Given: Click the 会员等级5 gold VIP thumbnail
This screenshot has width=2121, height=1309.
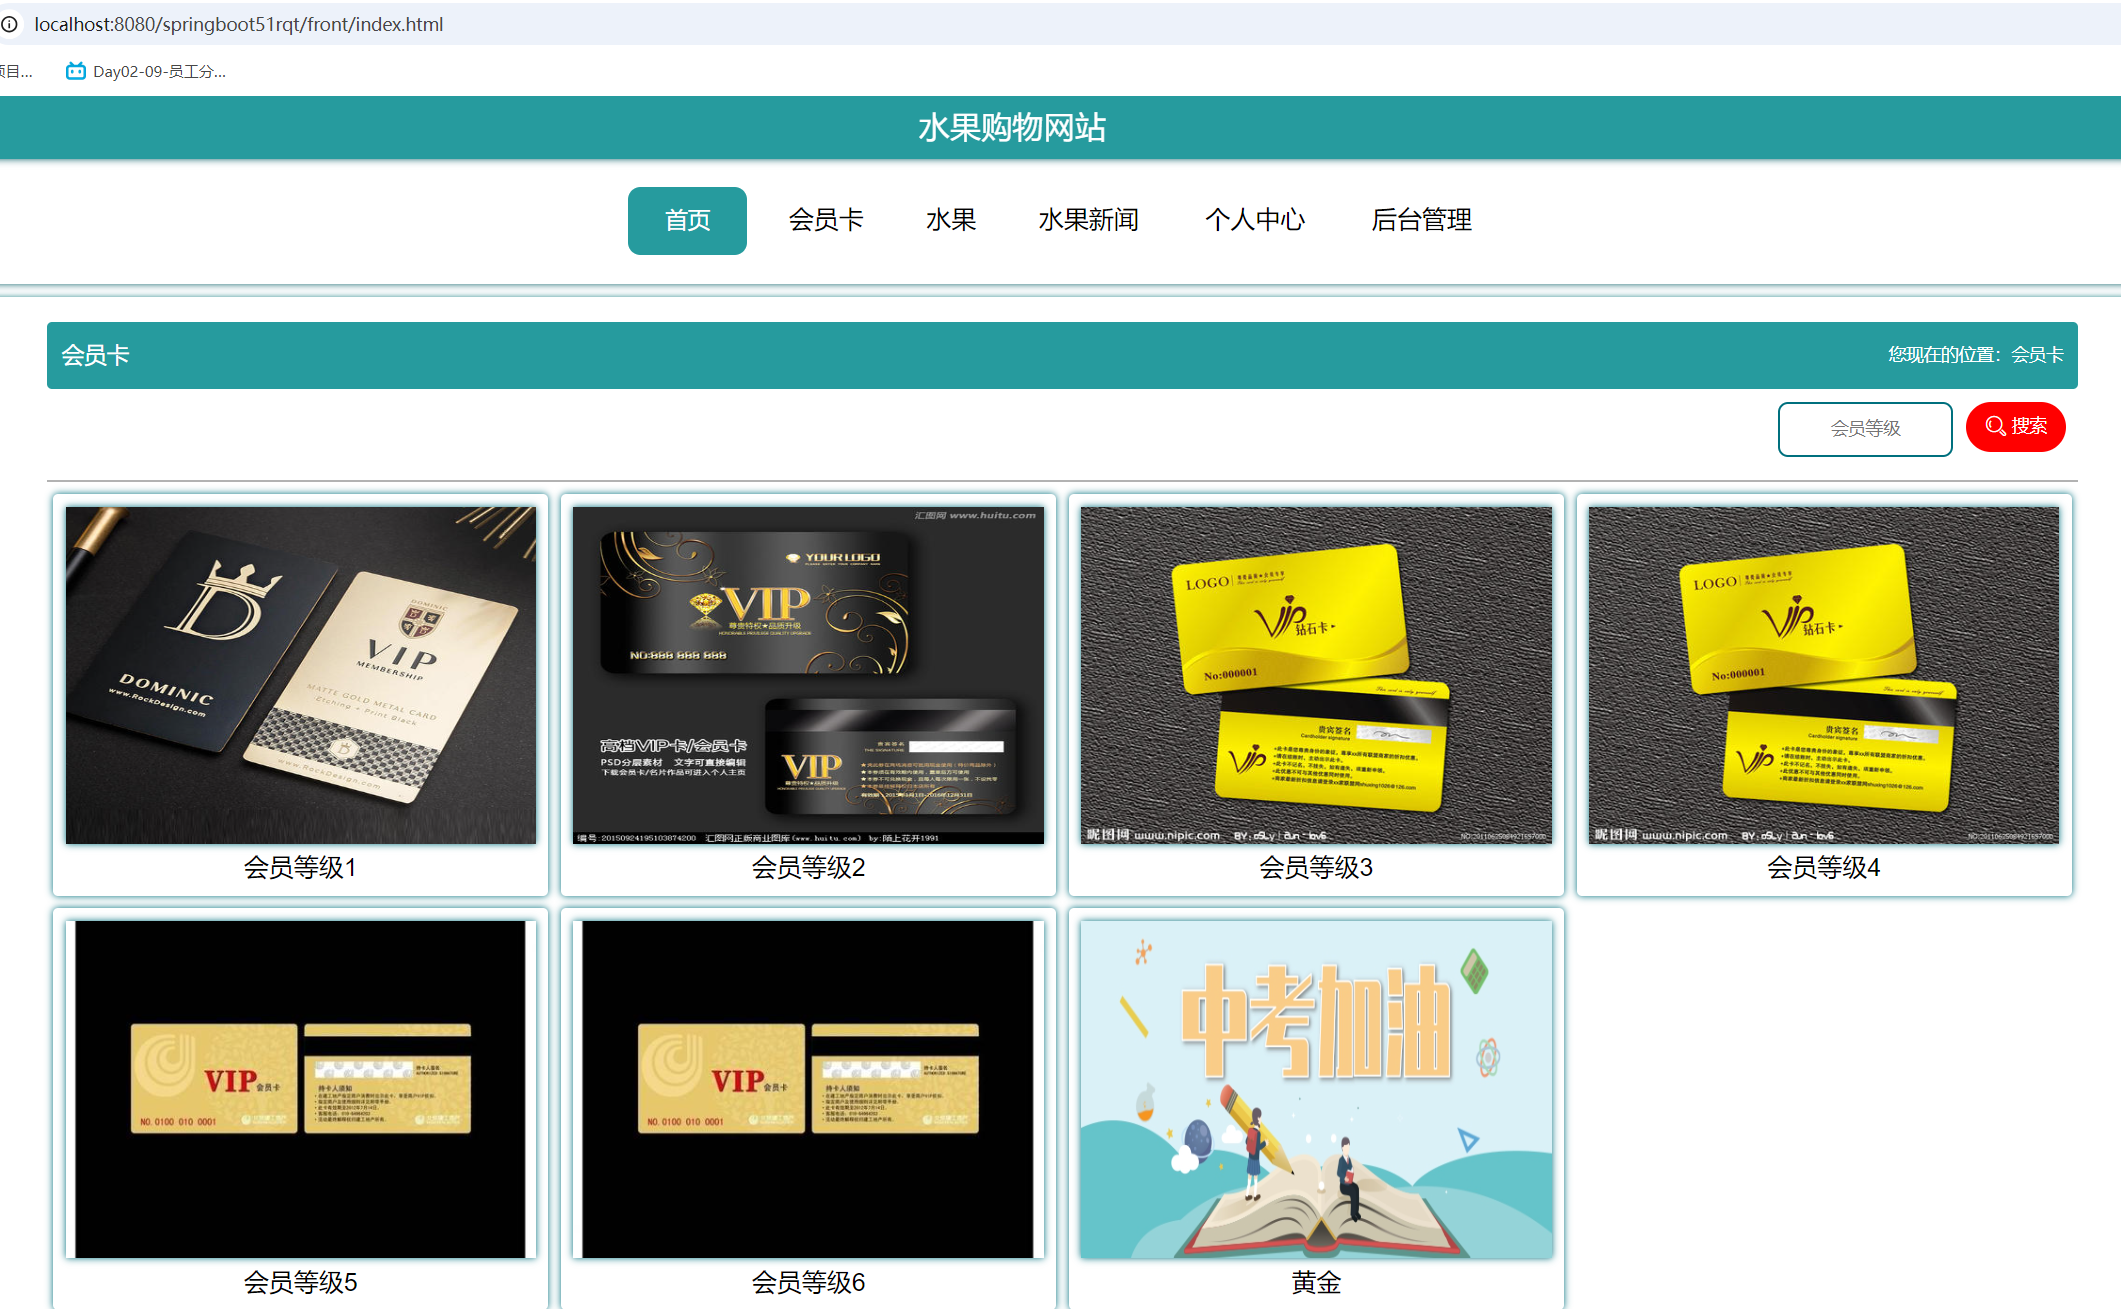Looking at the screenshot, I should coord(300,1089).
